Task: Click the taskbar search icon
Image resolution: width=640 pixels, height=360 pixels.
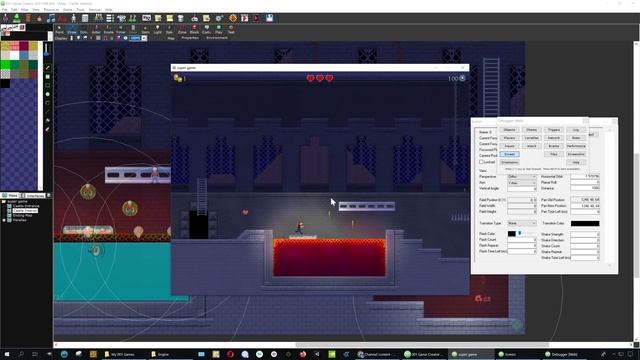Action: click(21, 354)
